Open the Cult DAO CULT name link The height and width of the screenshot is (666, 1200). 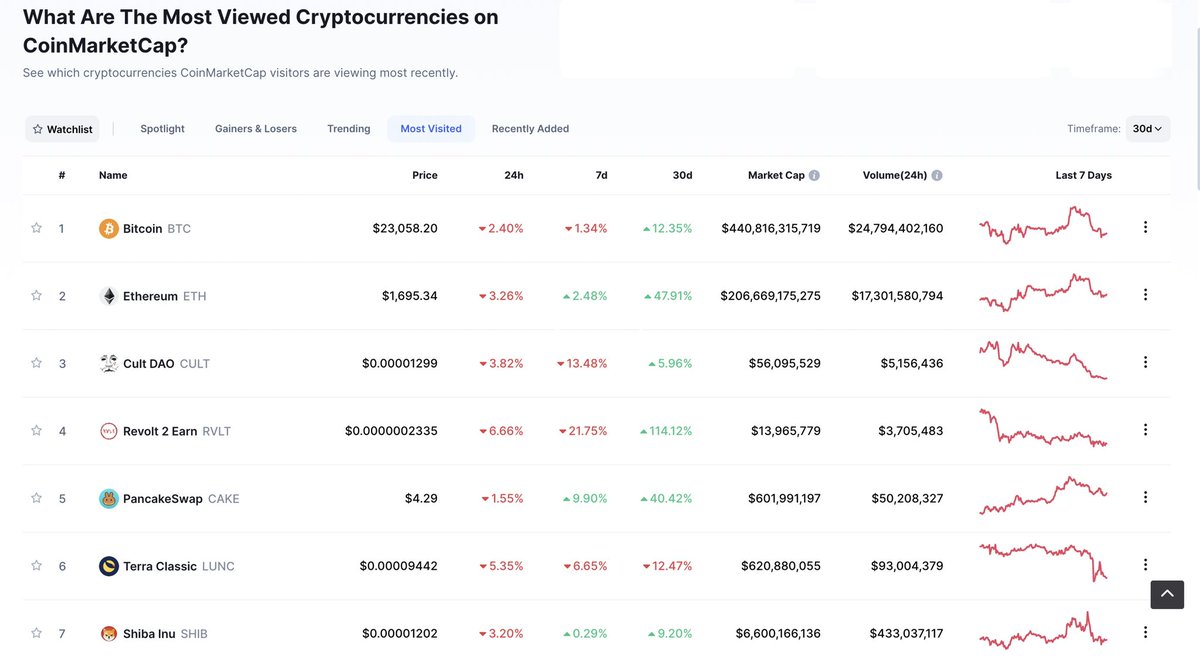[166, 363]
